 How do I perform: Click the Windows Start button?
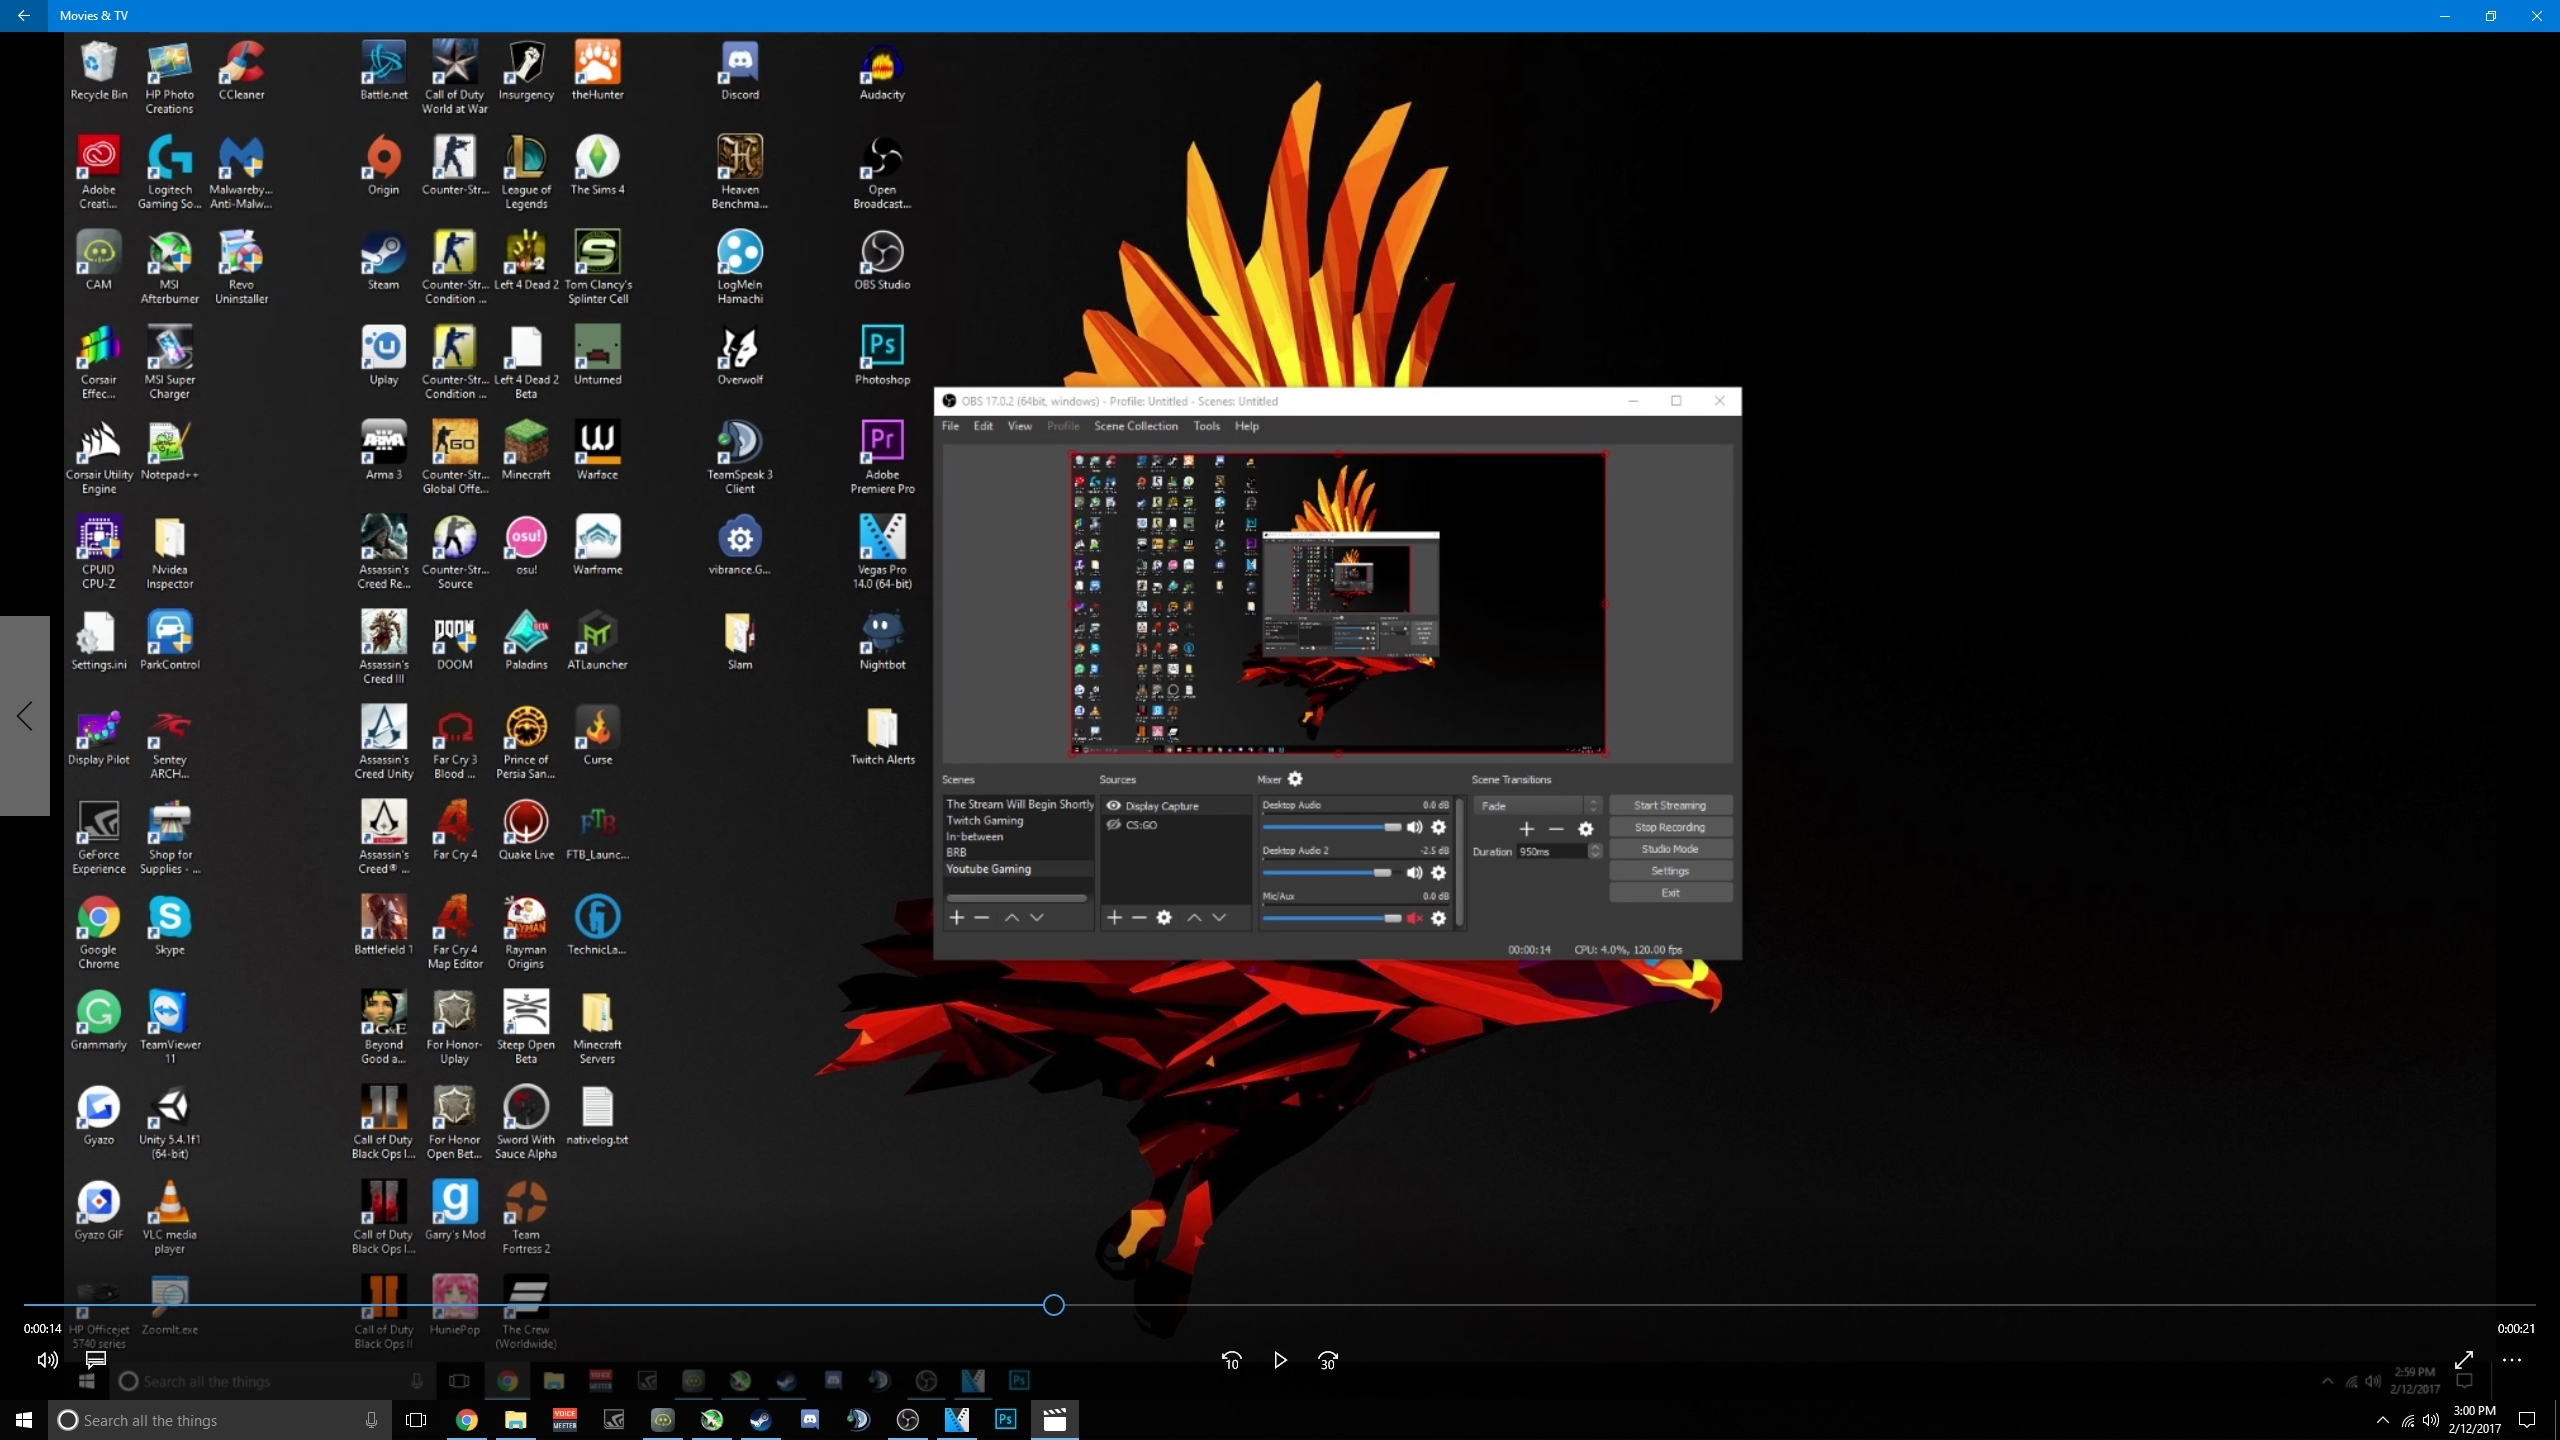click(x=24, y=1420)
